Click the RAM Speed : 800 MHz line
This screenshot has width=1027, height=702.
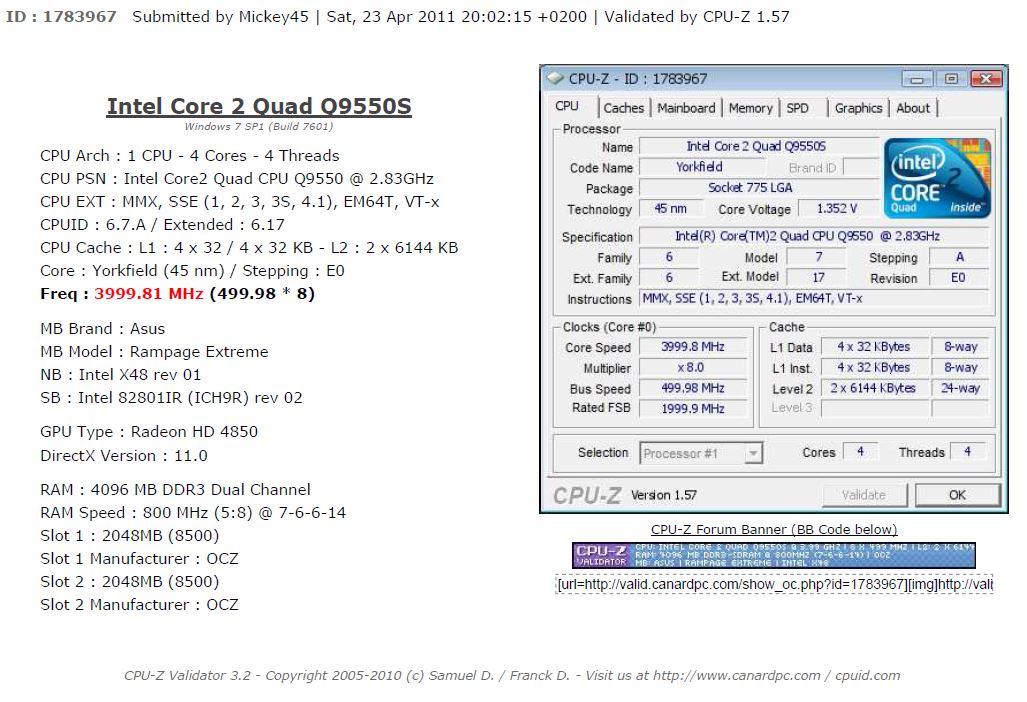193,513
